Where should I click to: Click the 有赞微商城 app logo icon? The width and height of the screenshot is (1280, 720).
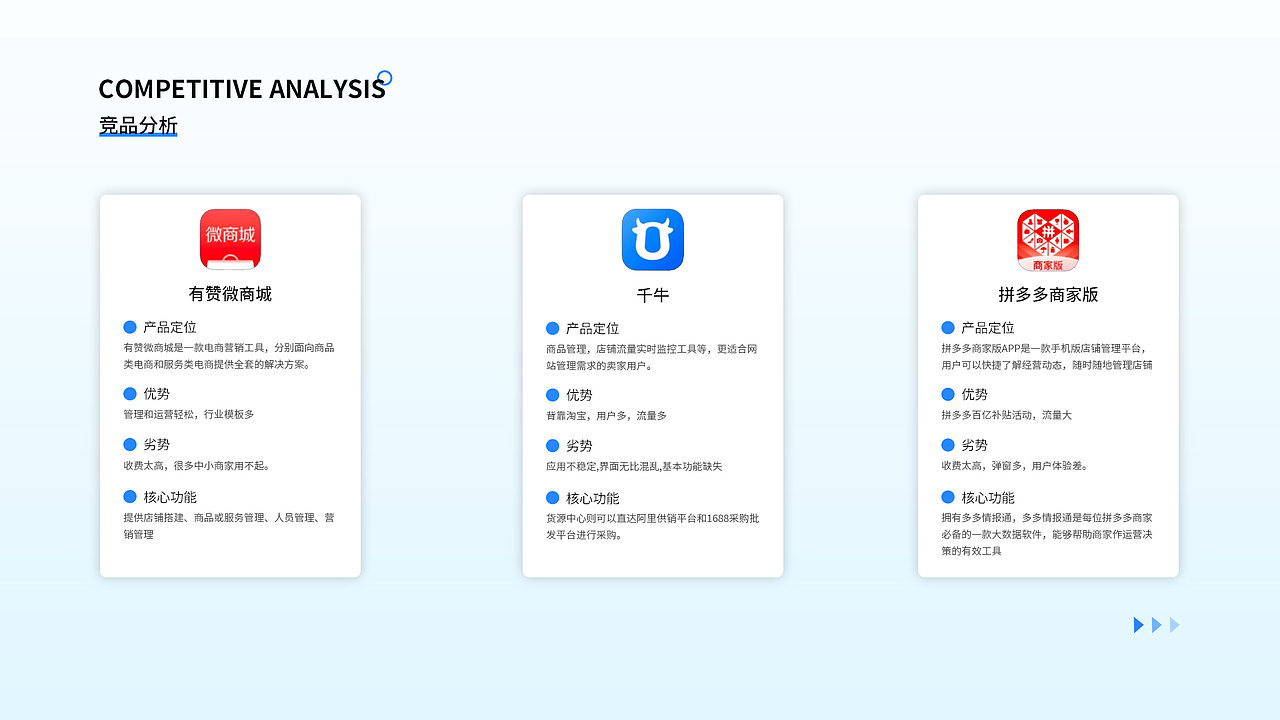(230, 239)
